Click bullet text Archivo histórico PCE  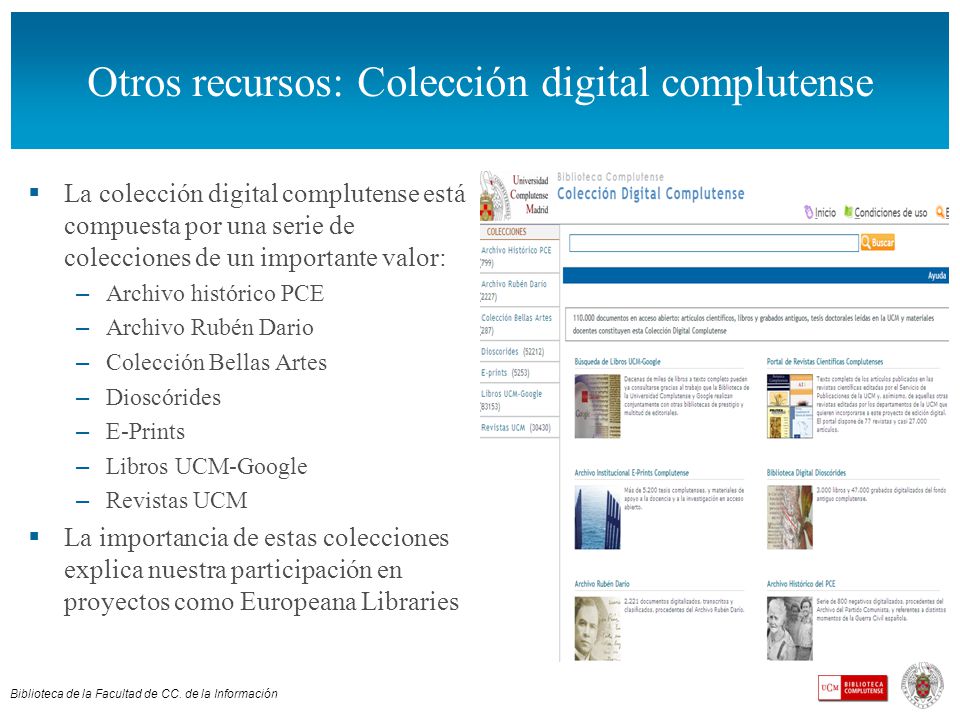215,293
